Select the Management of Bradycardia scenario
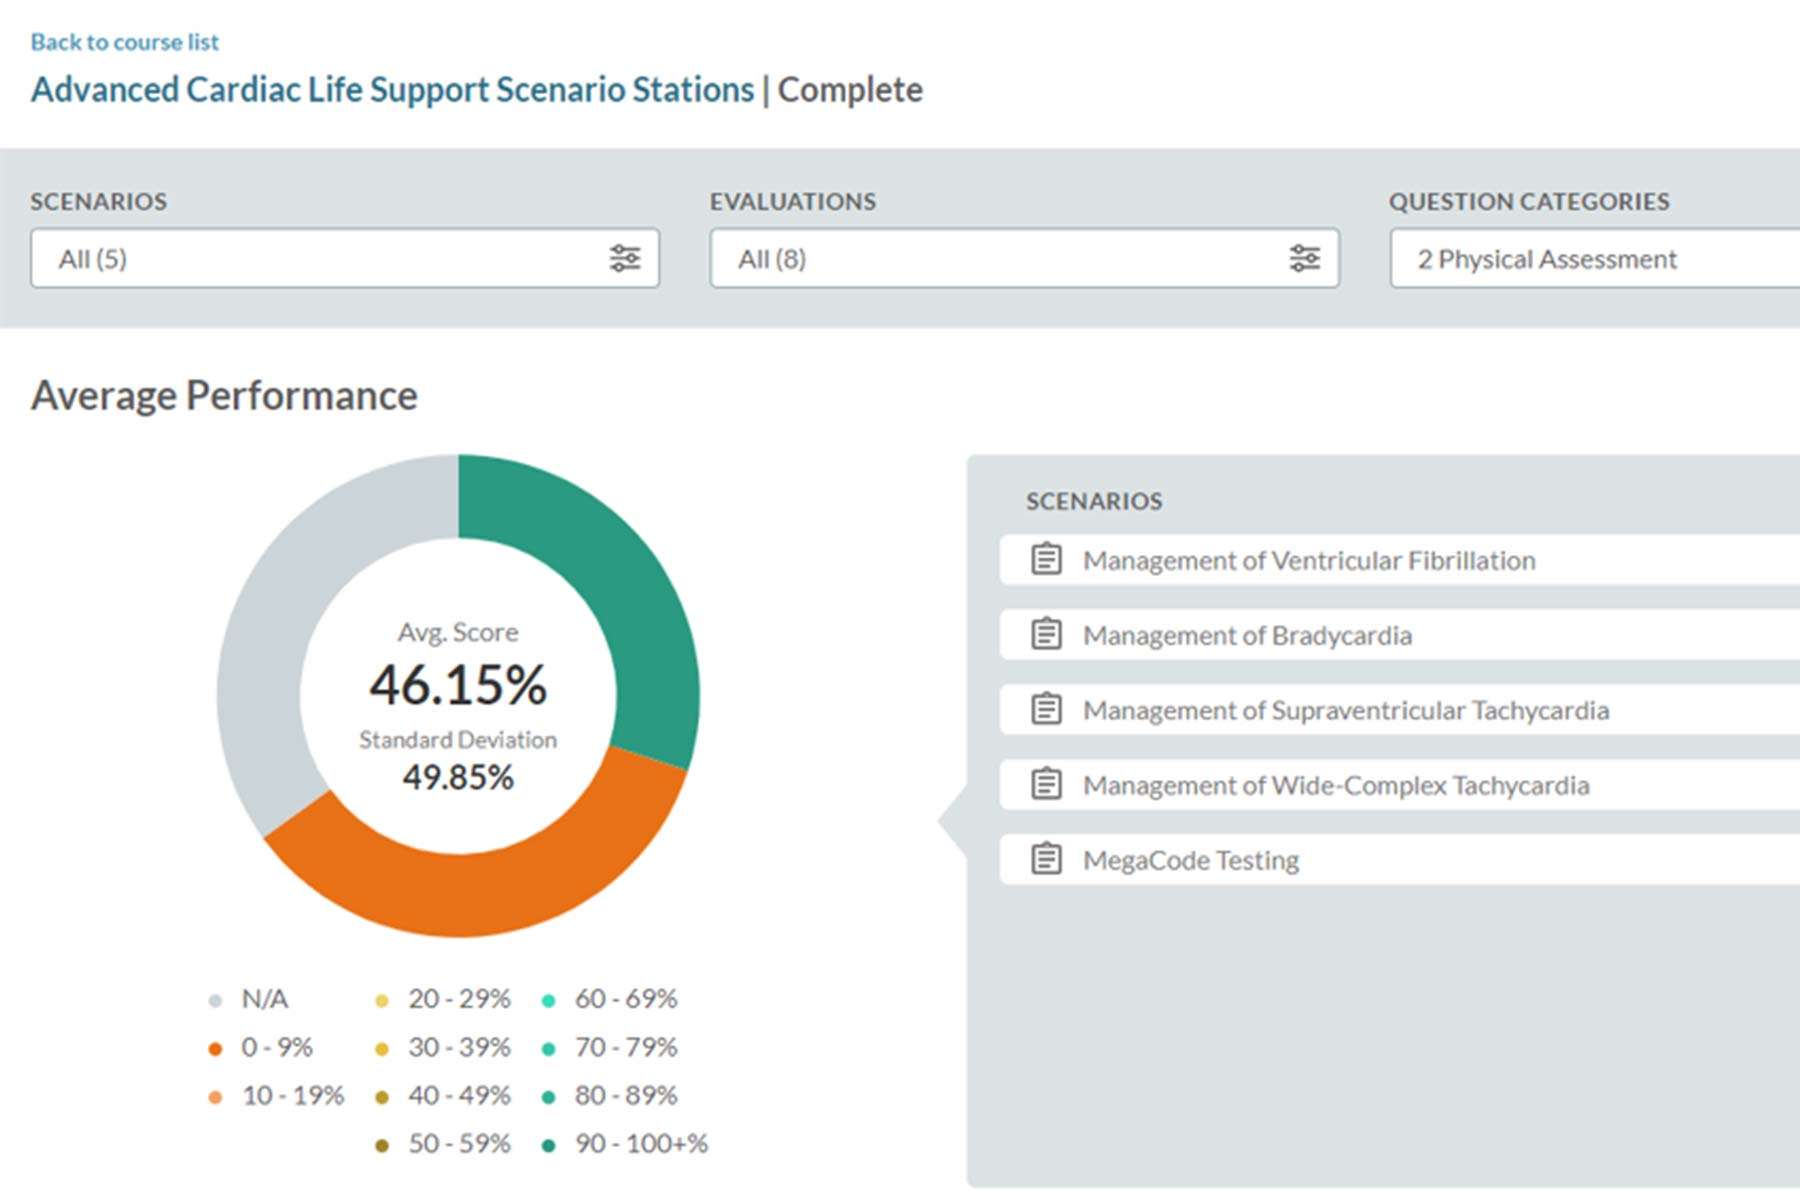The width and height of the screenshot is (1800, 1200). [x=1248, y=635]
